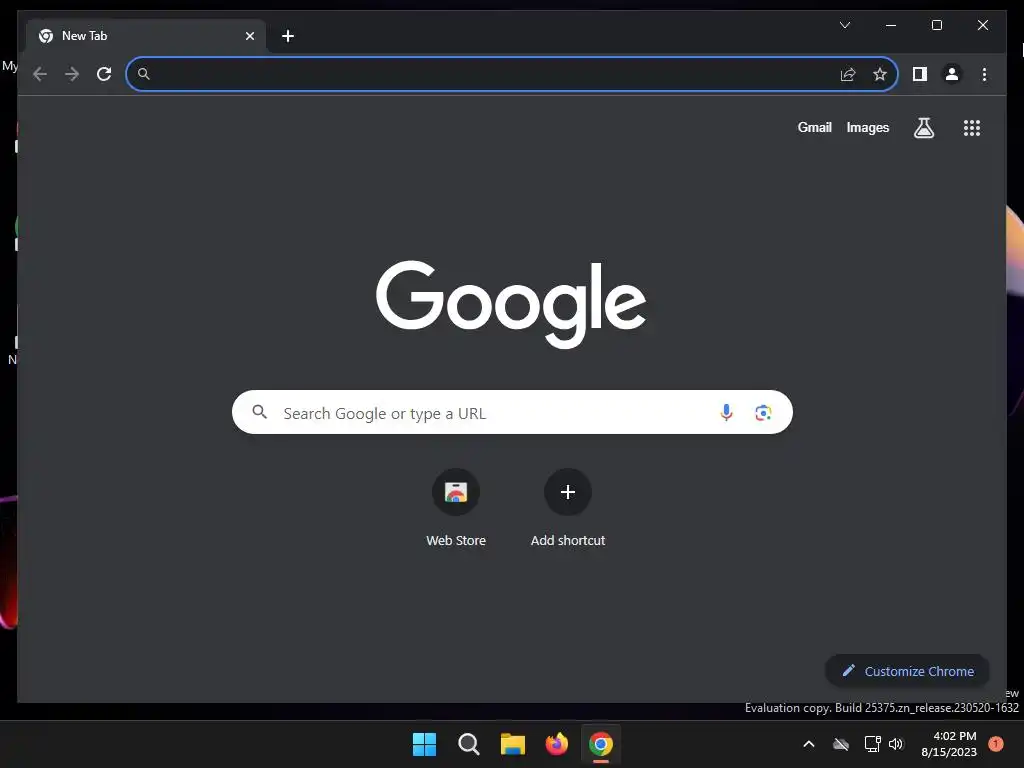Maximize the Chrome window
The image size is (1024, 768).
(936, 25)
